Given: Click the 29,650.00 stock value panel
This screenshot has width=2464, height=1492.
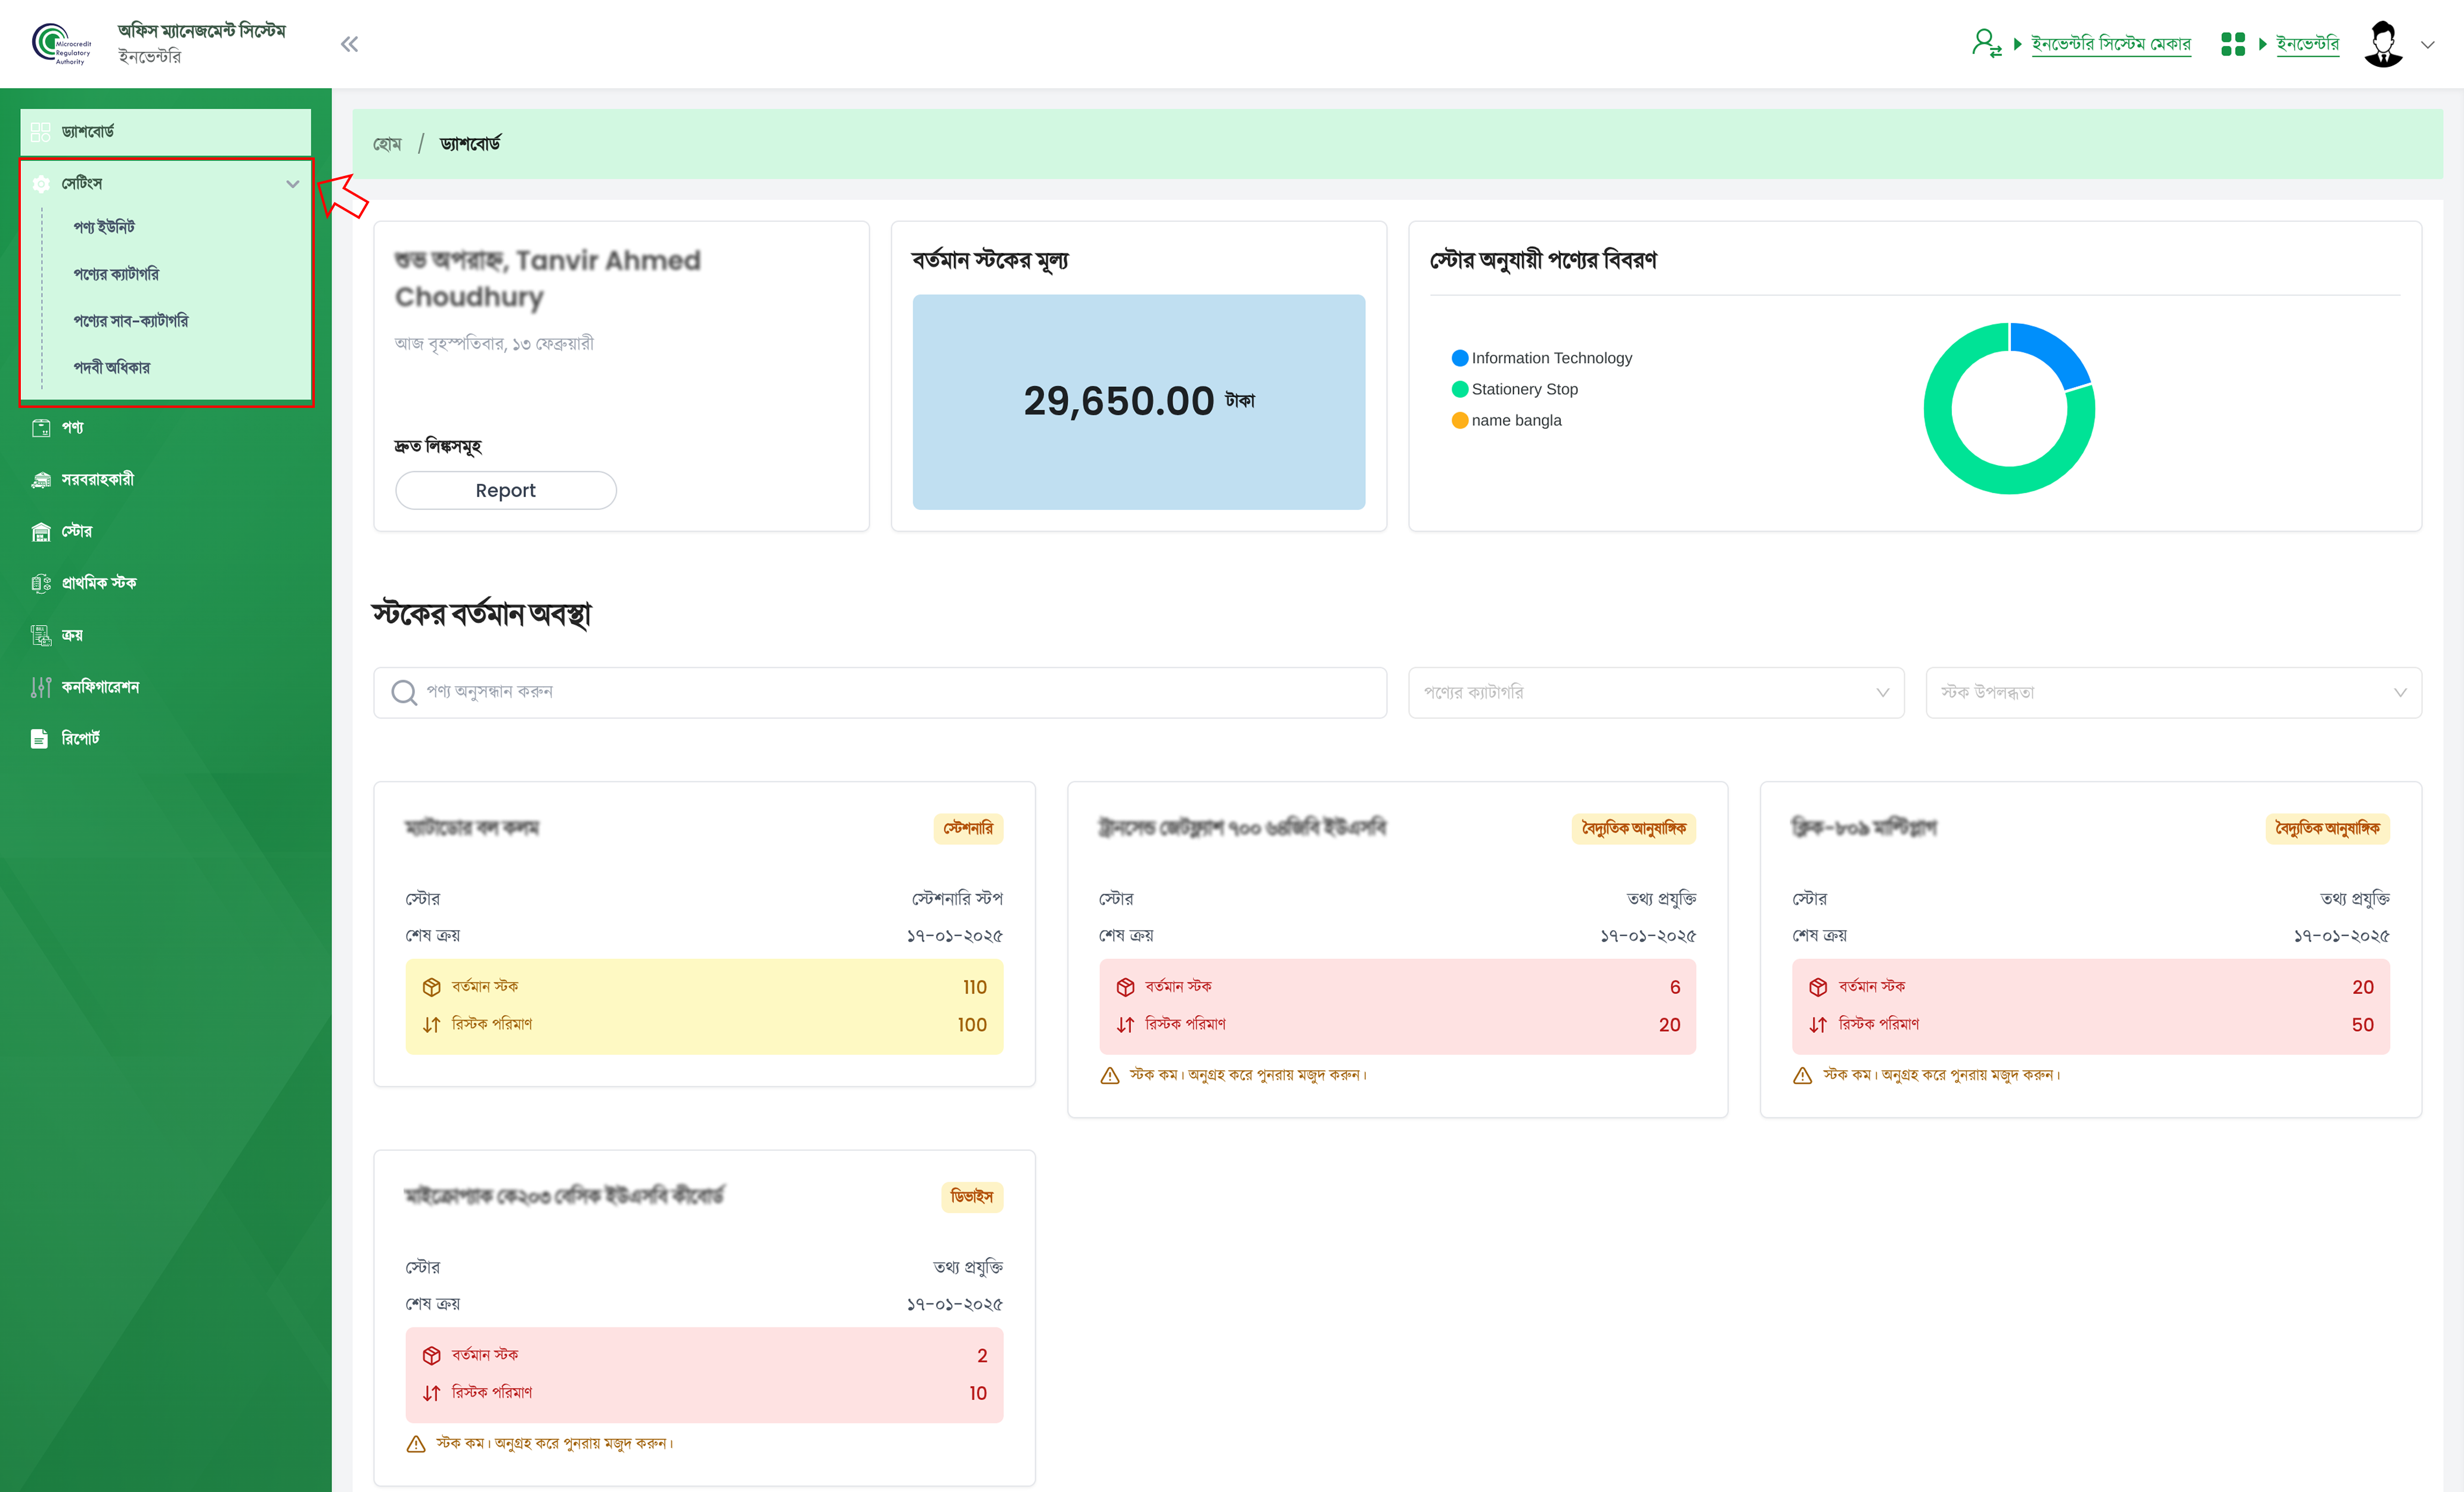Looking at the screenshot, I should coord(1139,402).
